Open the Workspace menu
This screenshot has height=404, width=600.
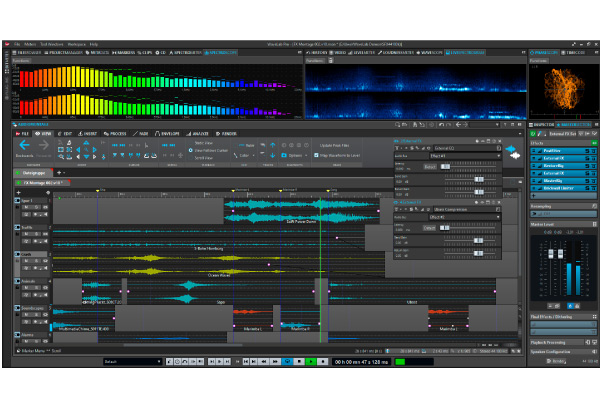pos(77,44)
